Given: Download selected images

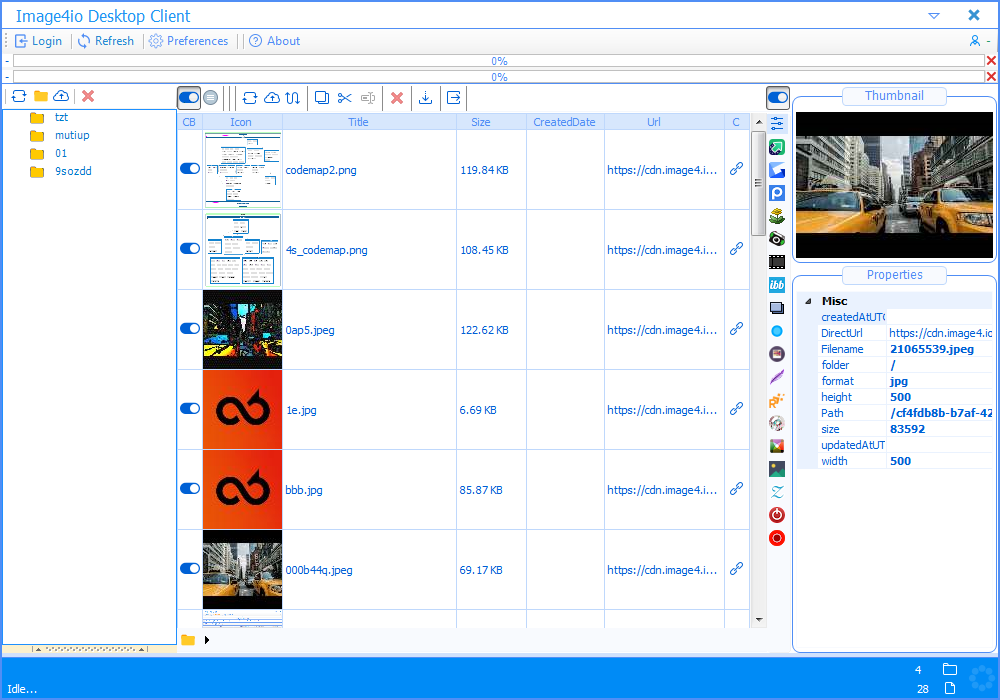Looking at the screenshot, I should pyautogui.click(x=425, y=98).
